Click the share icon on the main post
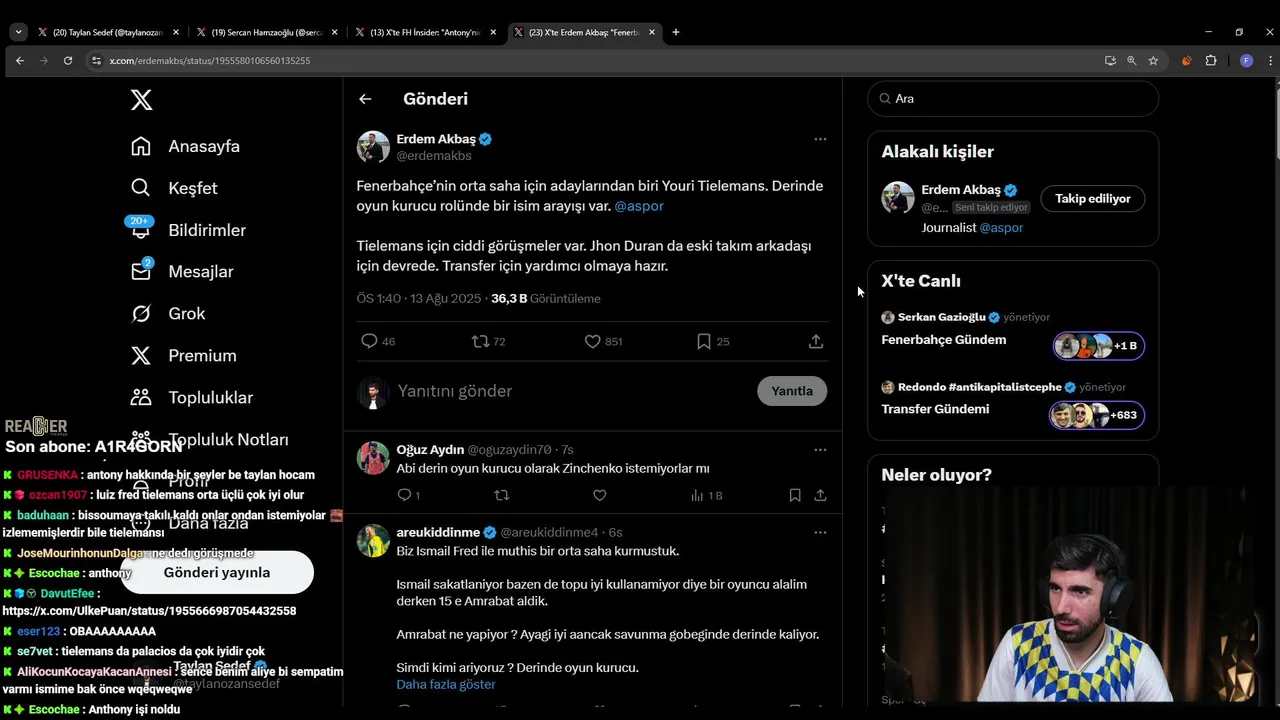The width and height of the screenshot is (1280, 720). (x=816, y=341)
